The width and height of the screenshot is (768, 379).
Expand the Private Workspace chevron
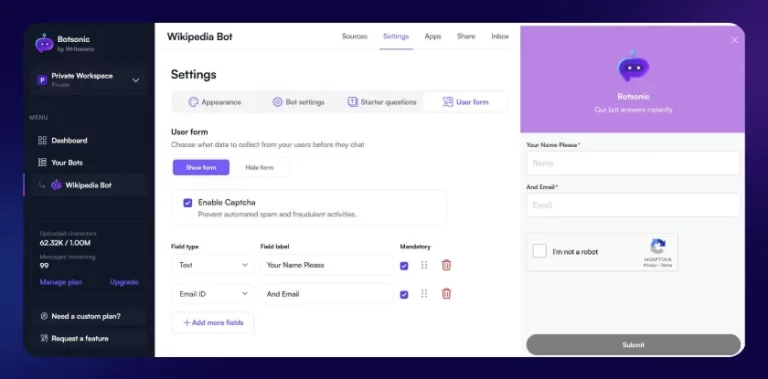136,80
